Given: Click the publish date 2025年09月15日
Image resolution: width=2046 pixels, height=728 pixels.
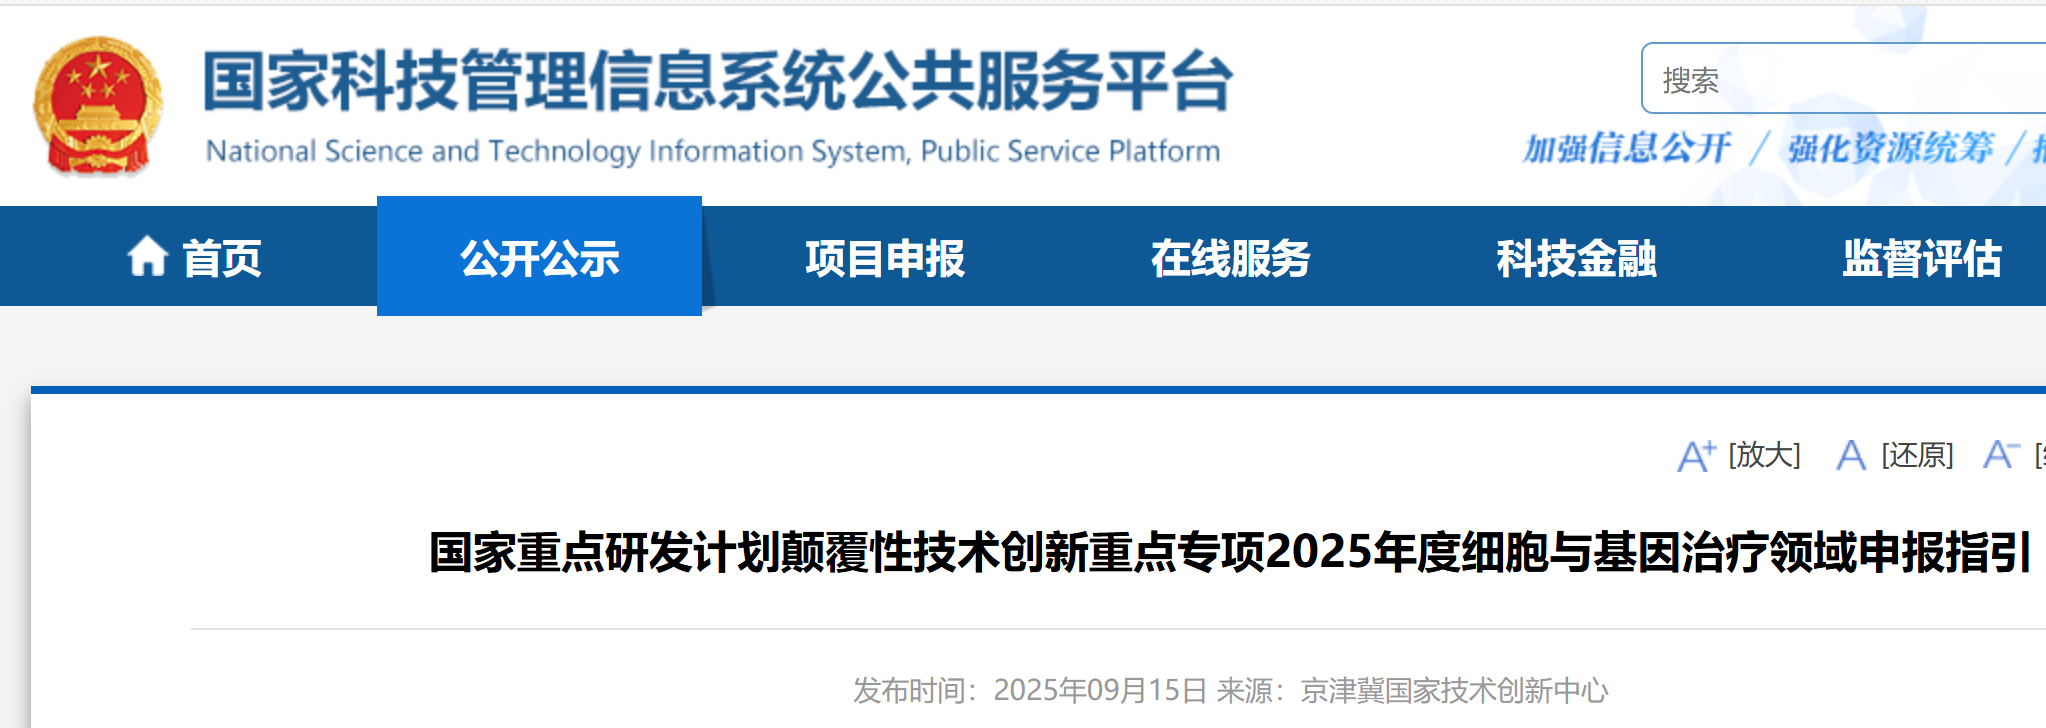Looking at the screenshot, I should click(1100, 690).
